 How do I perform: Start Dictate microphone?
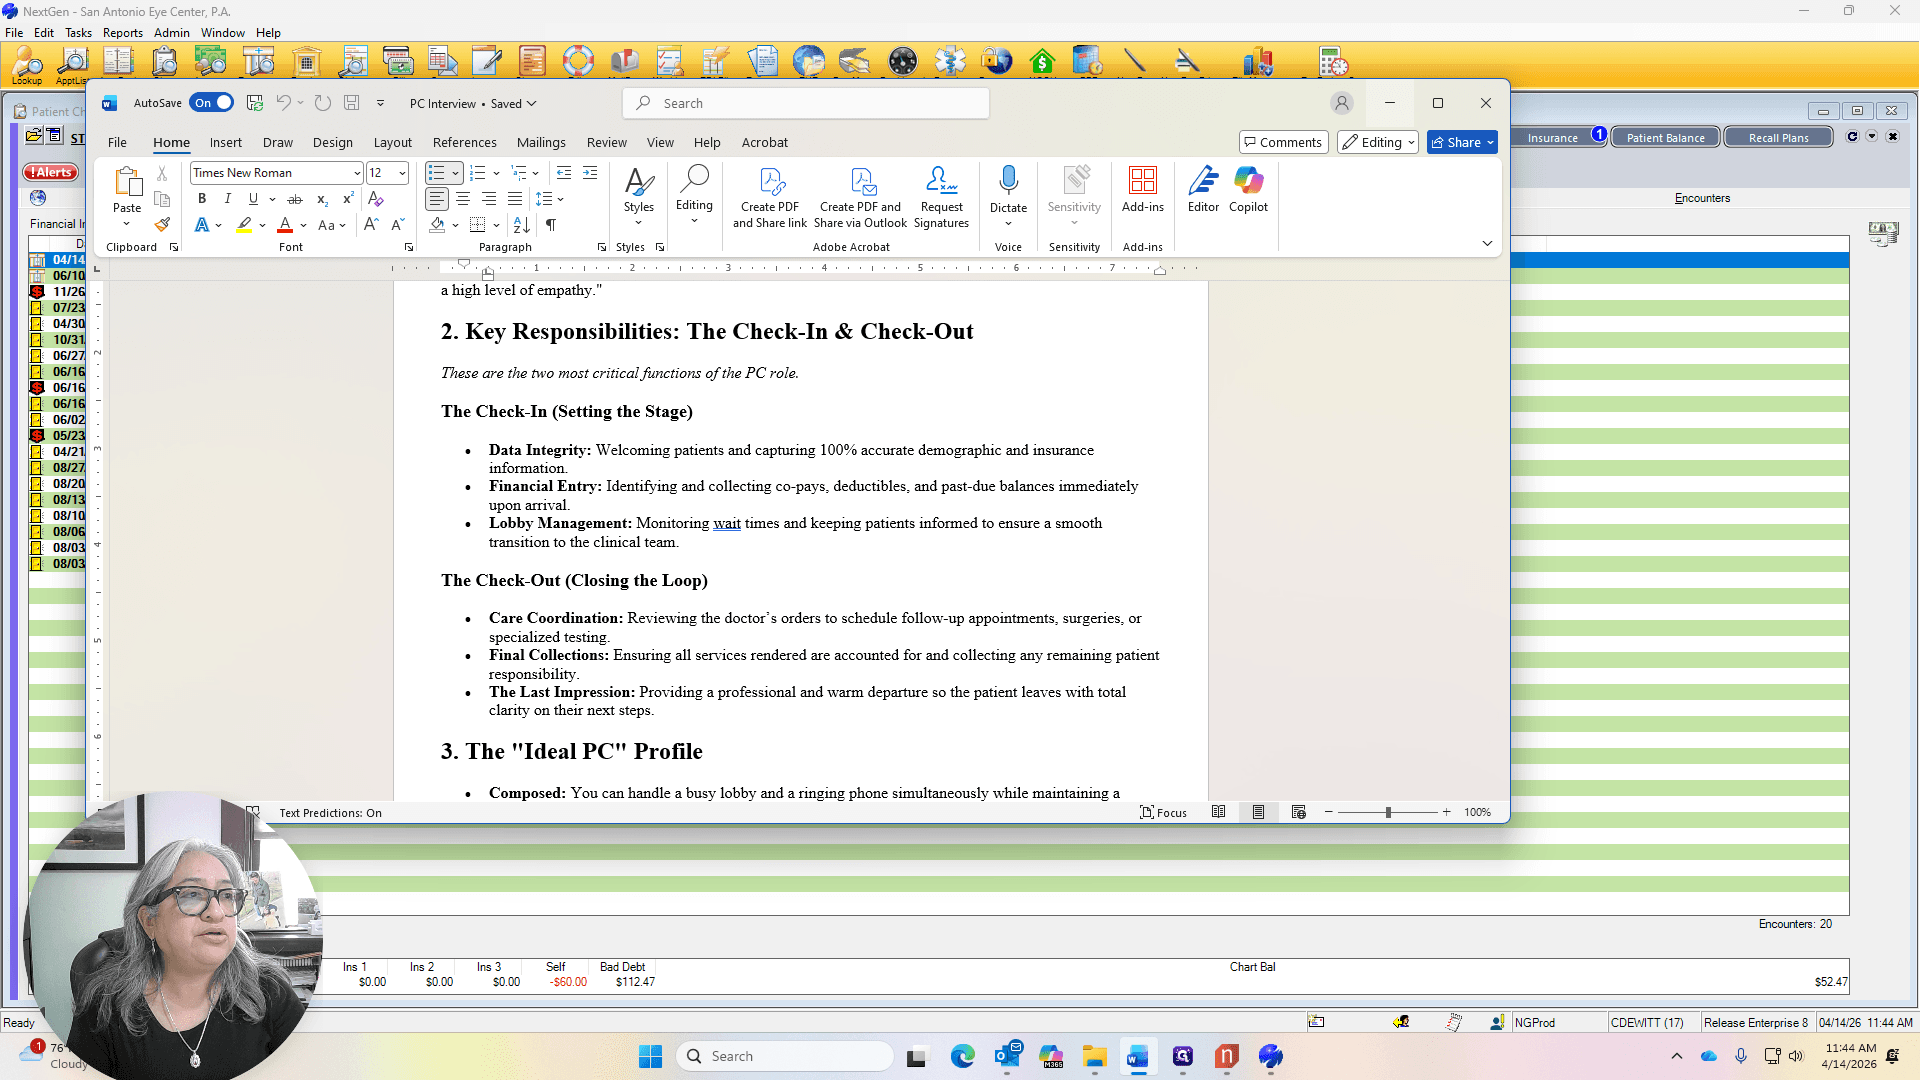tap(1008, 181)
